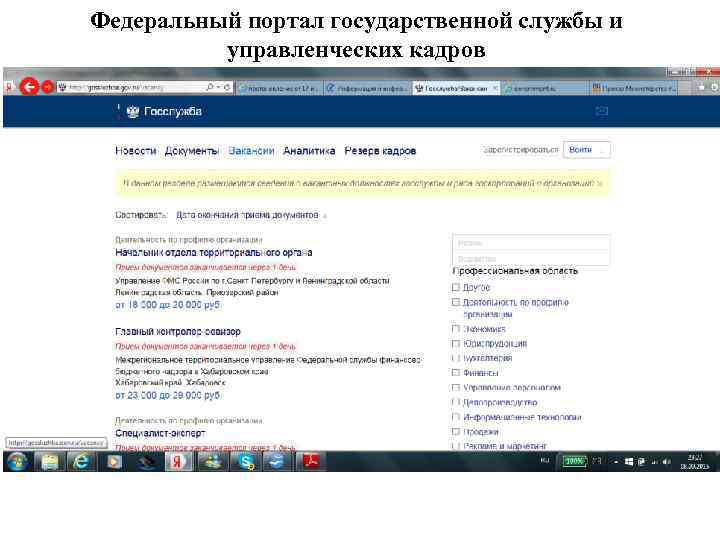Tick Деятельность по профилю организации checkbox
The height and width of the screenshot is (540, 720).
pyautogui.click(x=456, y=302)
